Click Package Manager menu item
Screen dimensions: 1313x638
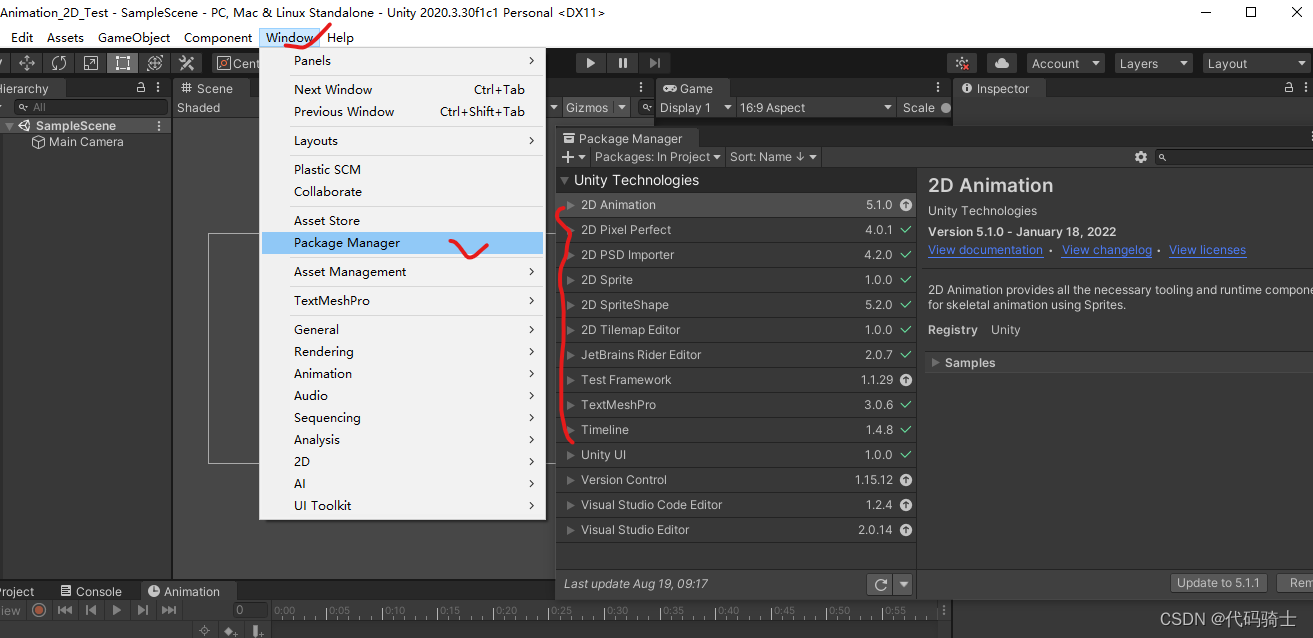pyautogui.click(x=402, y=243)
